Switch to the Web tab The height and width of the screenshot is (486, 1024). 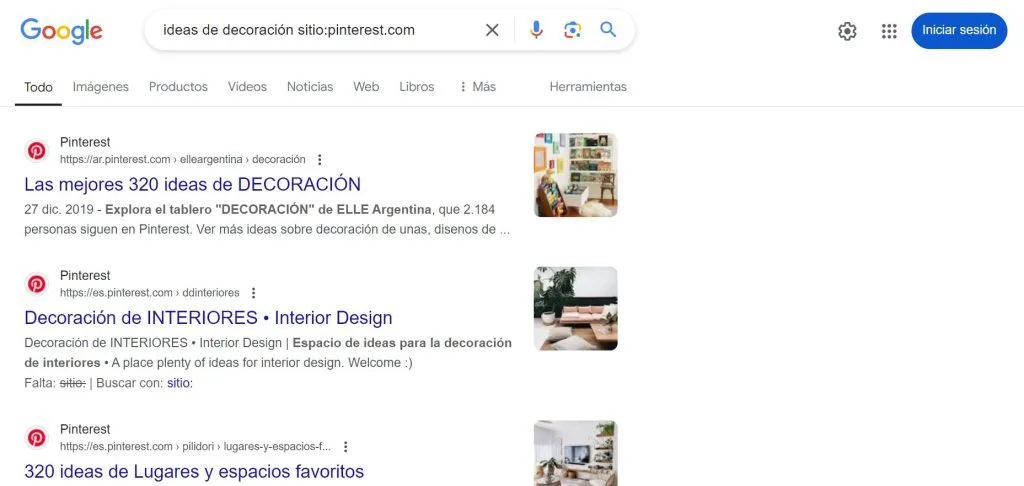[x=366, y=86]
